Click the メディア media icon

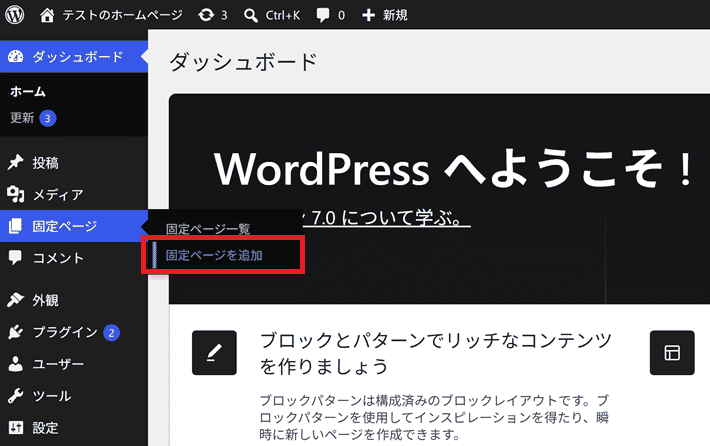tap(15, 194)
